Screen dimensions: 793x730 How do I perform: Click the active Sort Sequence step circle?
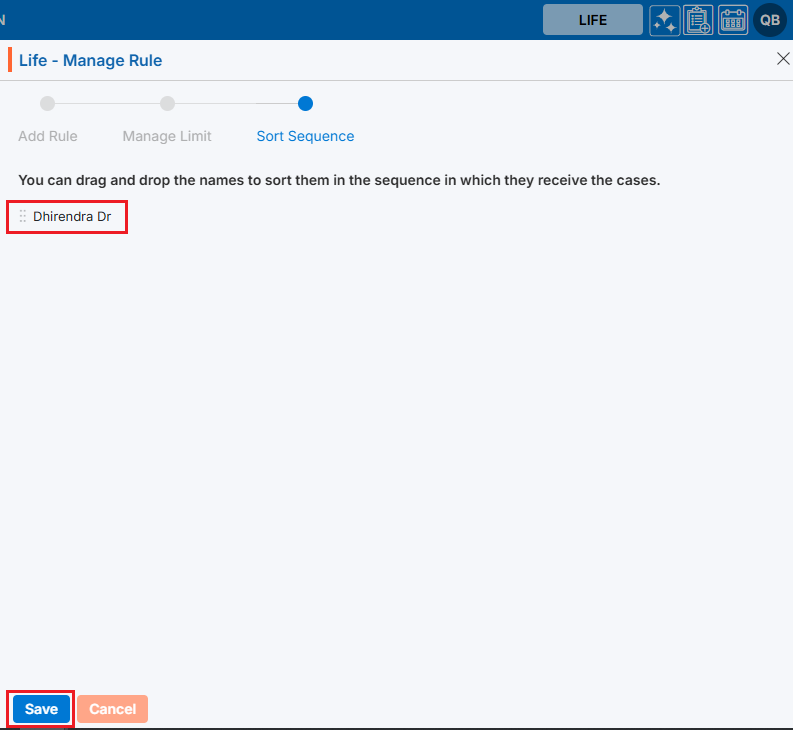click(x=305, y=103)
